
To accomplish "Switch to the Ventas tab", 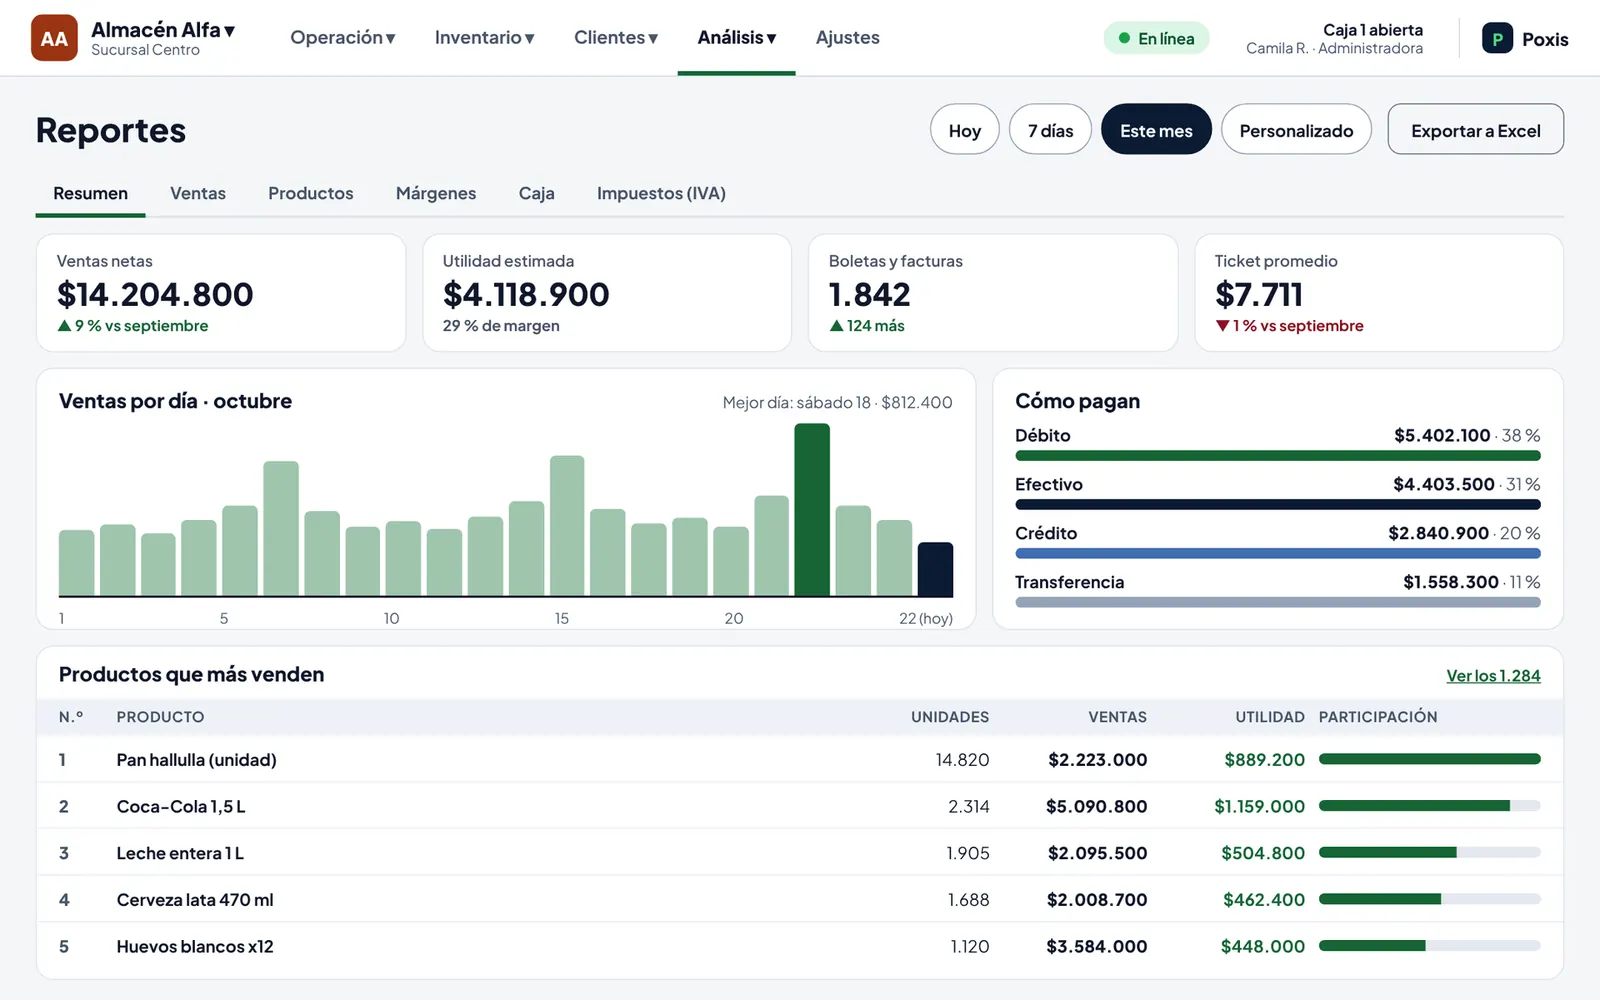I will (x=198, y=193).
